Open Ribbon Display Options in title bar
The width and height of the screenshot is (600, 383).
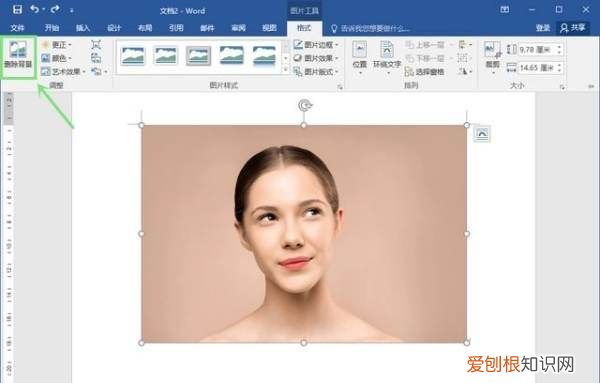point(505,10)
